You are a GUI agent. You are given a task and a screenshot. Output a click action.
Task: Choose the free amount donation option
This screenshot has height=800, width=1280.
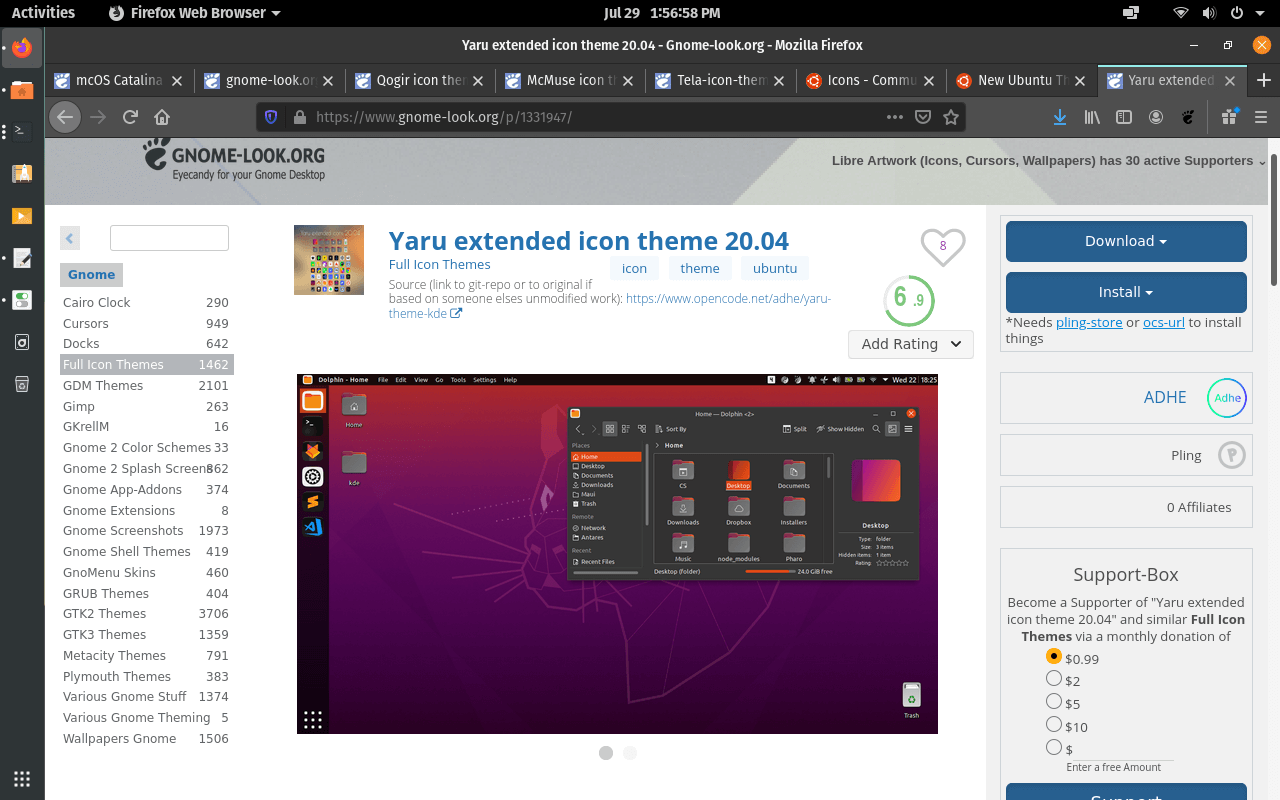[1054, 746]
